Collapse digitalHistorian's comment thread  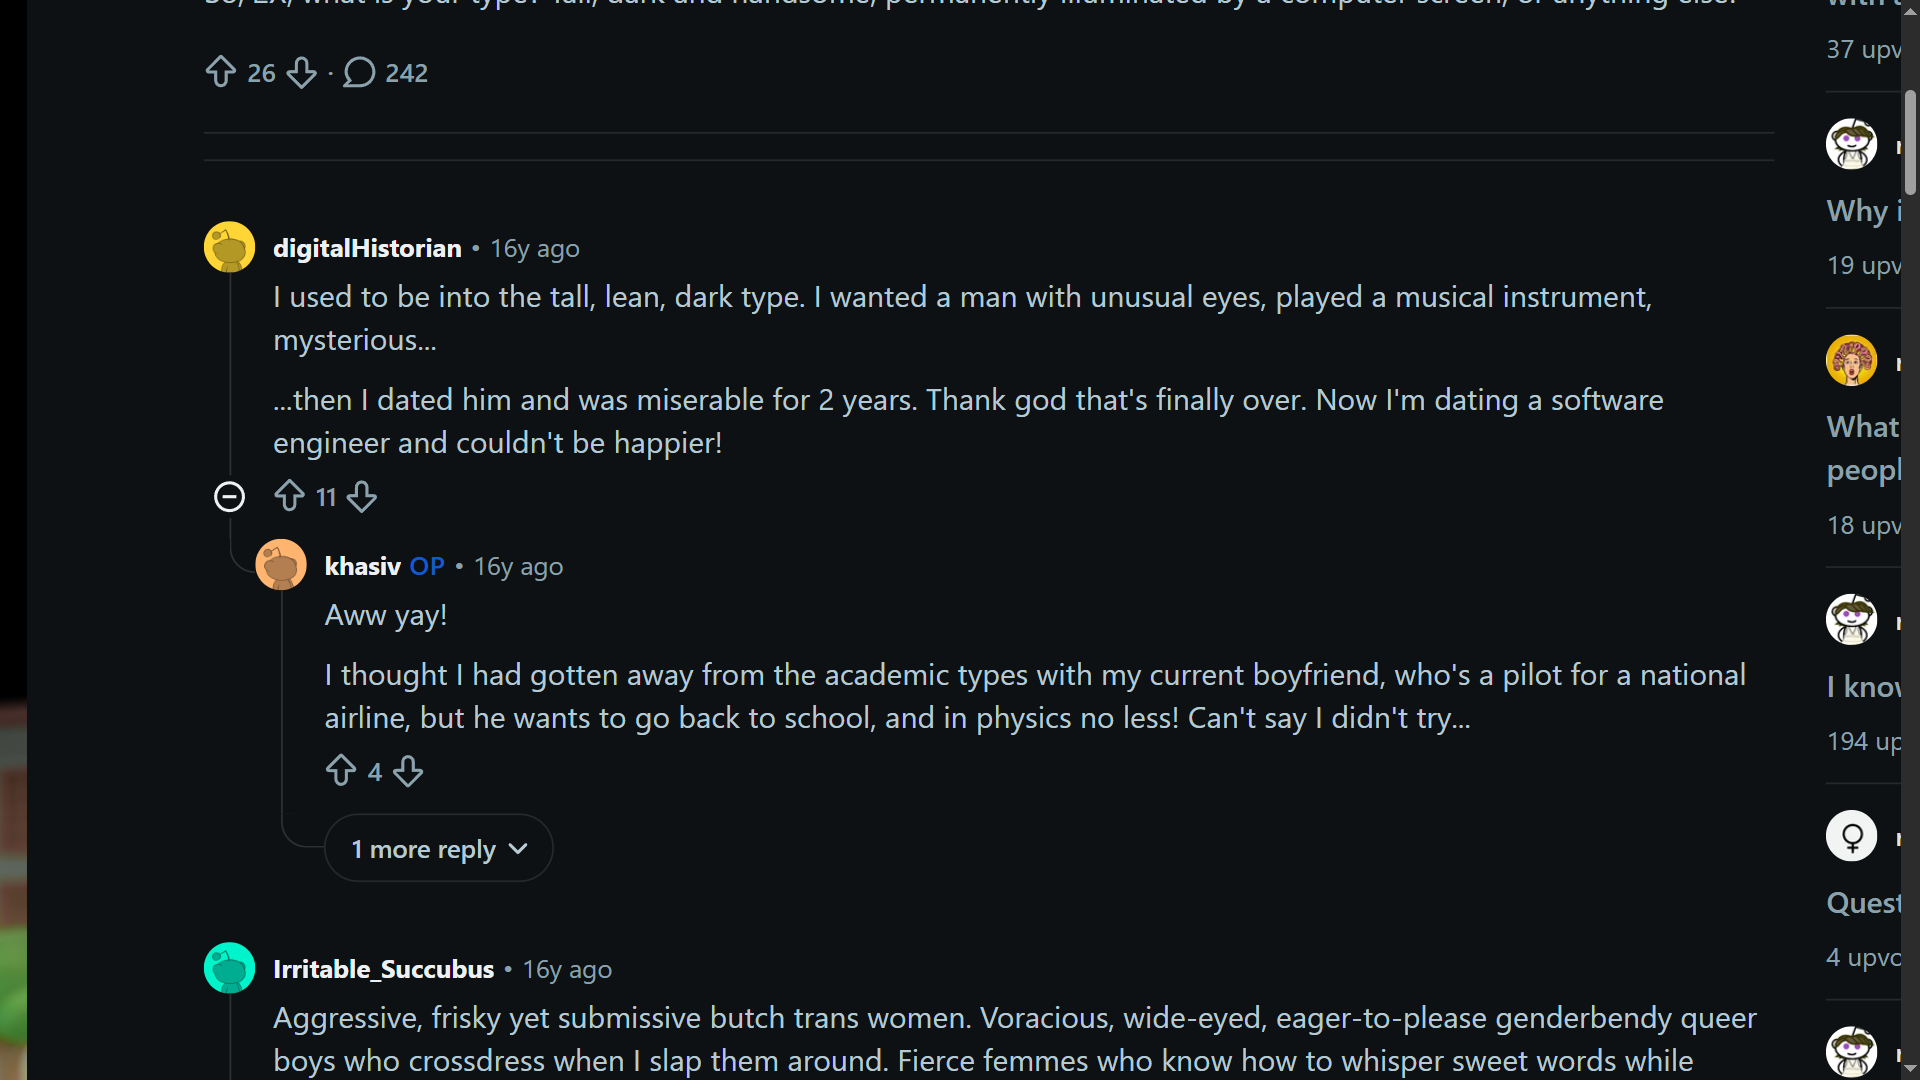pyautogui.click(x=229, y=496)
